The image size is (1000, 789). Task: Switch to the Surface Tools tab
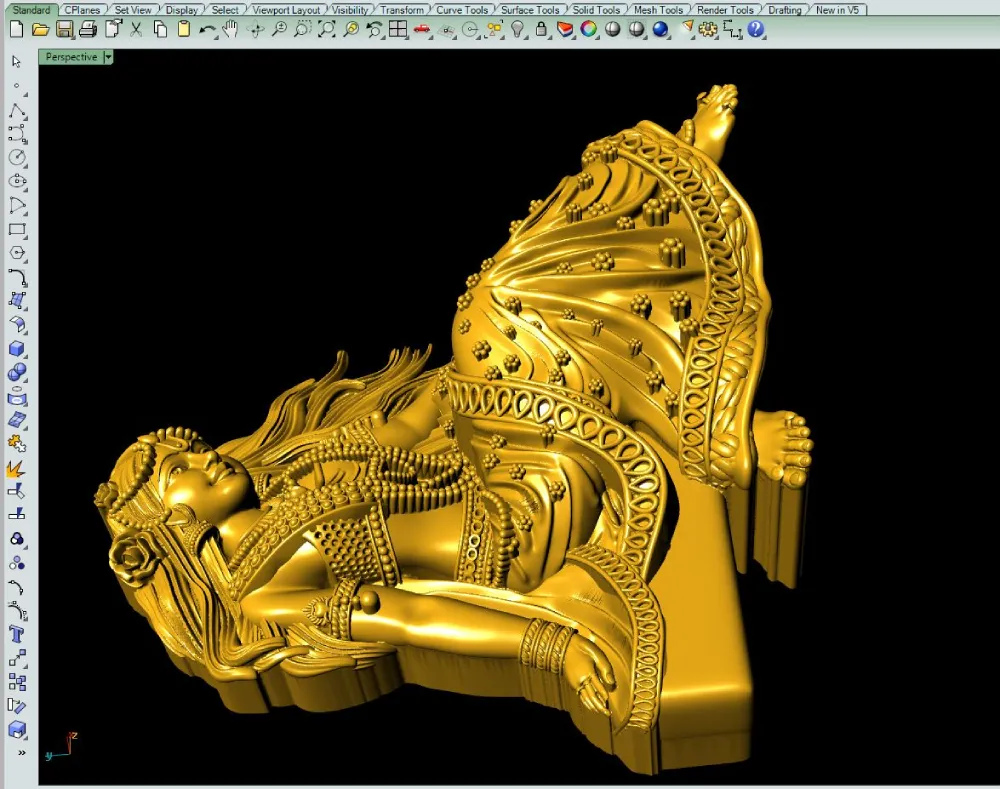(x=530, y=10)
